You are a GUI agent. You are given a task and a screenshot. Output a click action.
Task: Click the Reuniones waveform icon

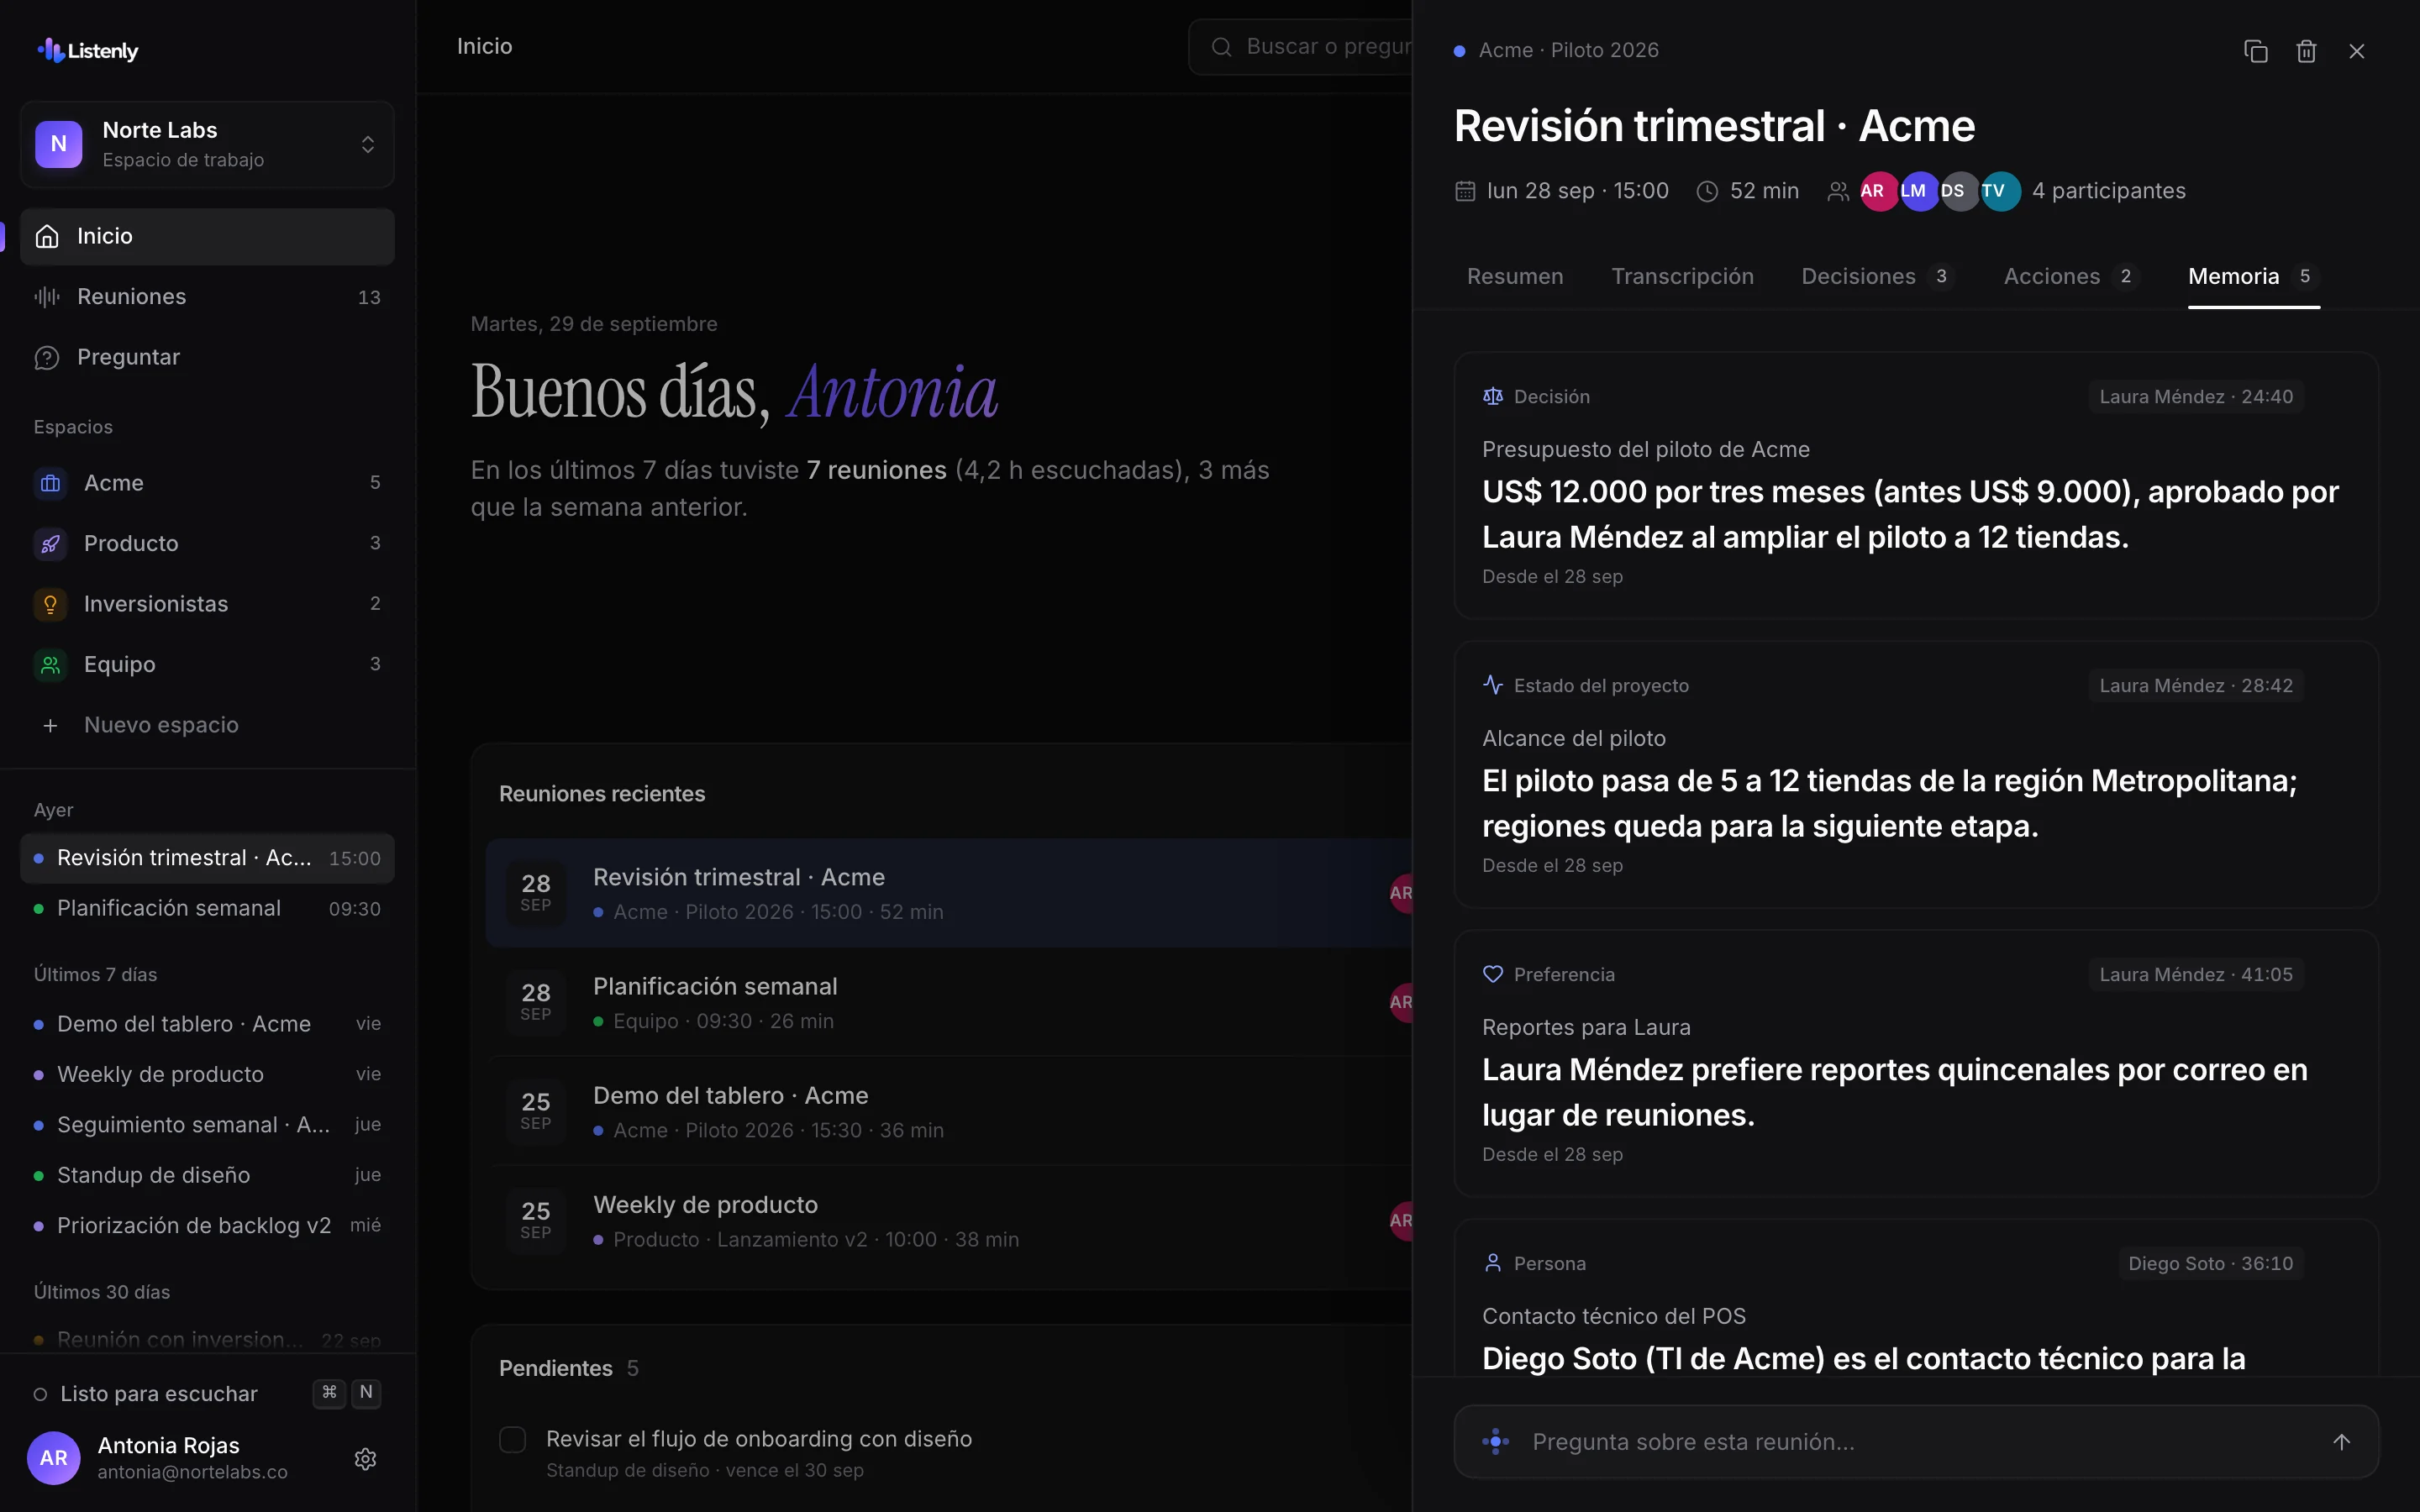[x=47, y=297]
